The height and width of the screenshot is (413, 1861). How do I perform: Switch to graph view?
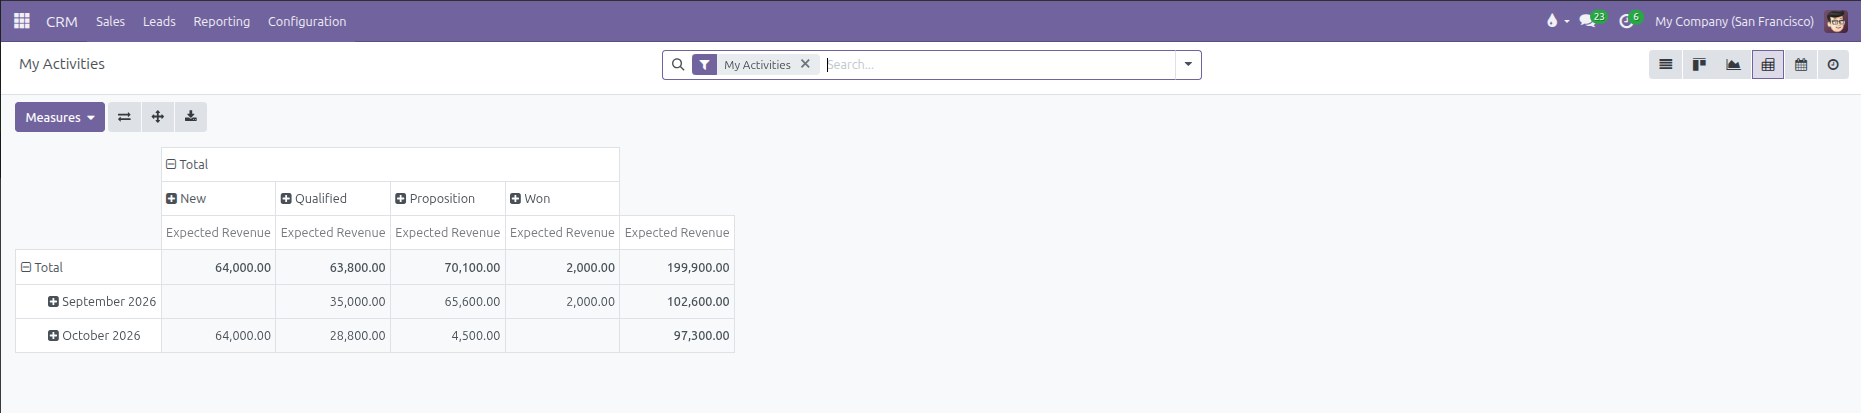(x=1733, y=65)
